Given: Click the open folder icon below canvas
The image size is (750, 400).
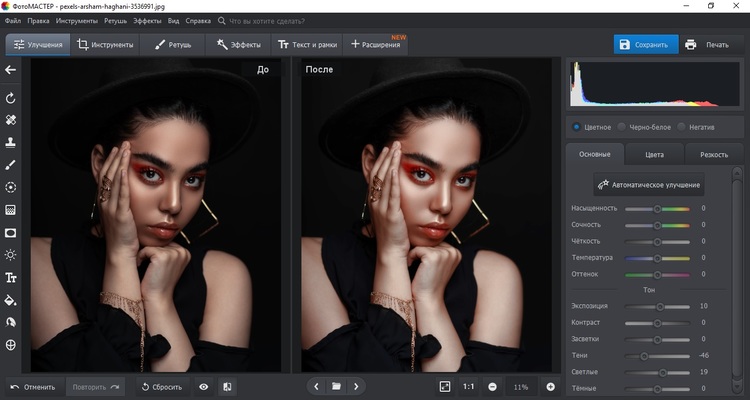Looking at the screenshot, I should (x=337, y=386).
